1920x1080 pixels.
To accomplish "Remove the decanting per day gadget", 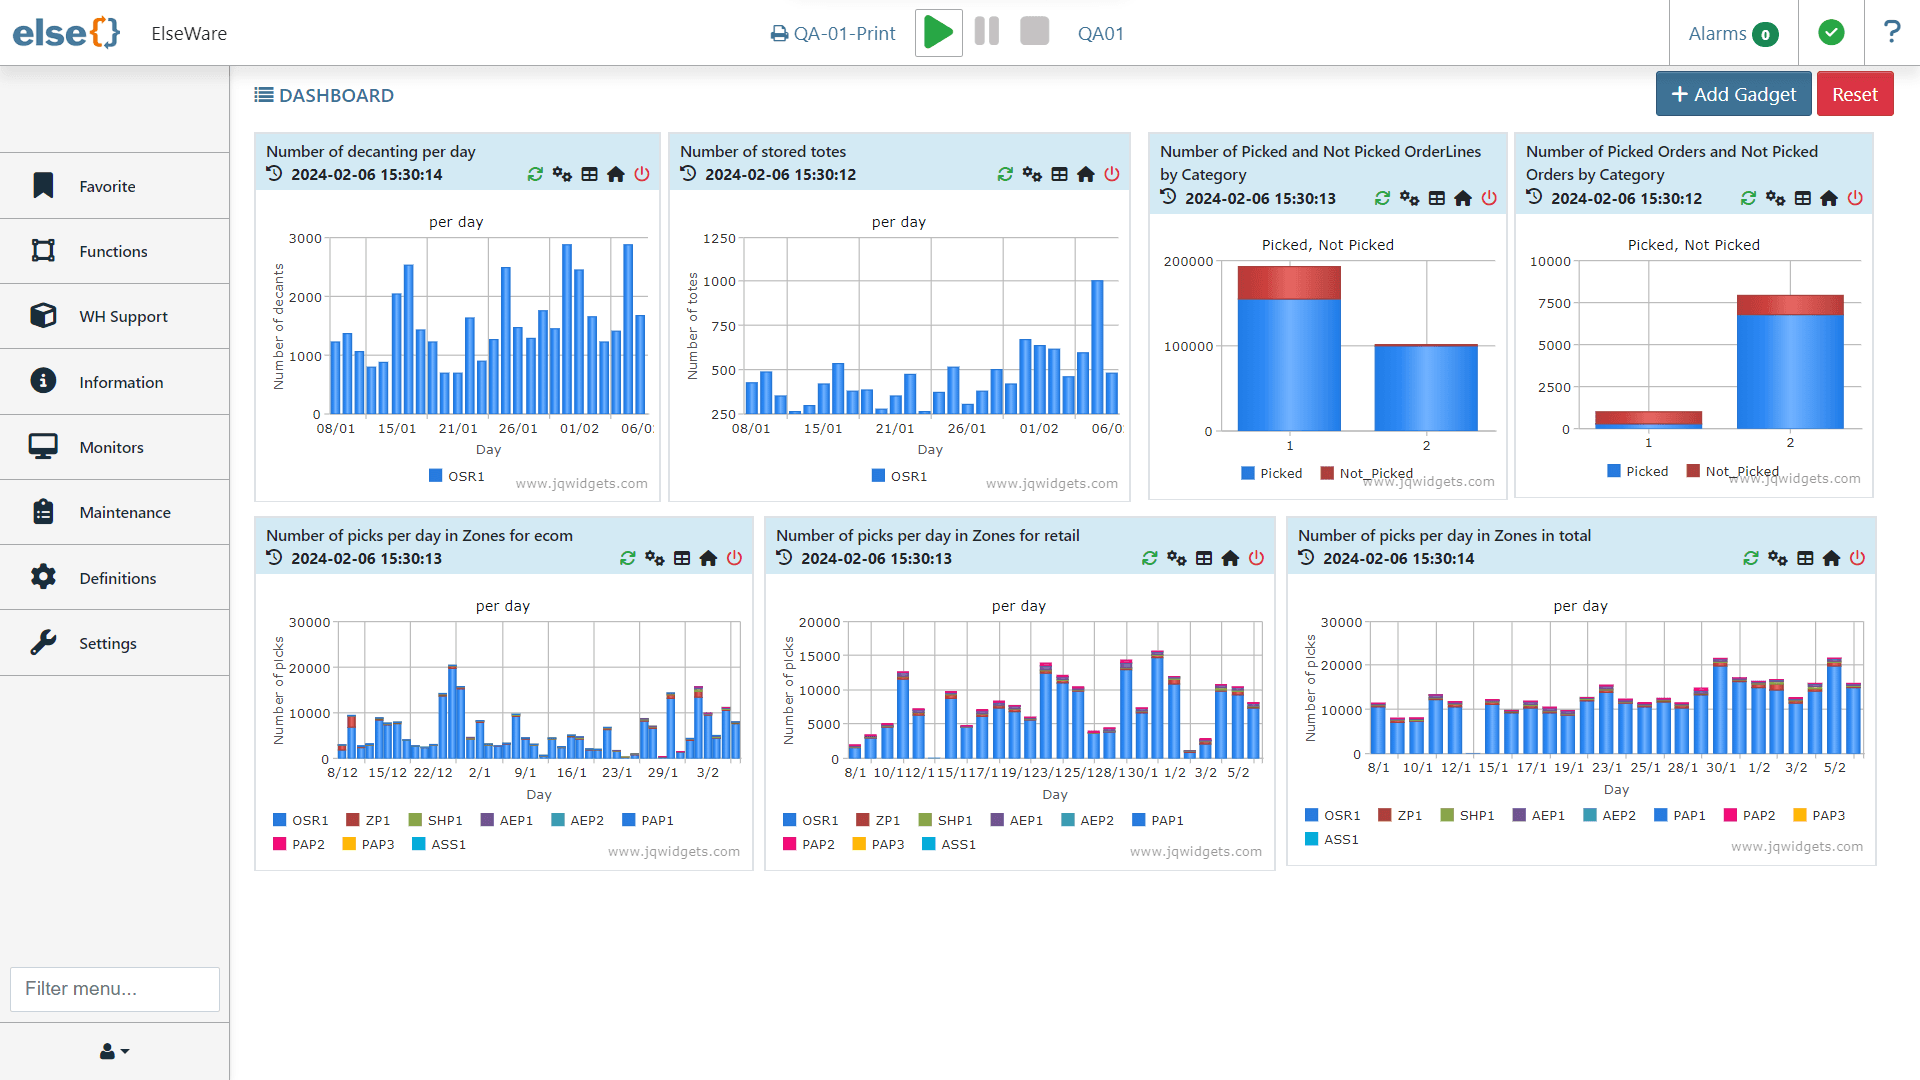I will pos(642,174).
